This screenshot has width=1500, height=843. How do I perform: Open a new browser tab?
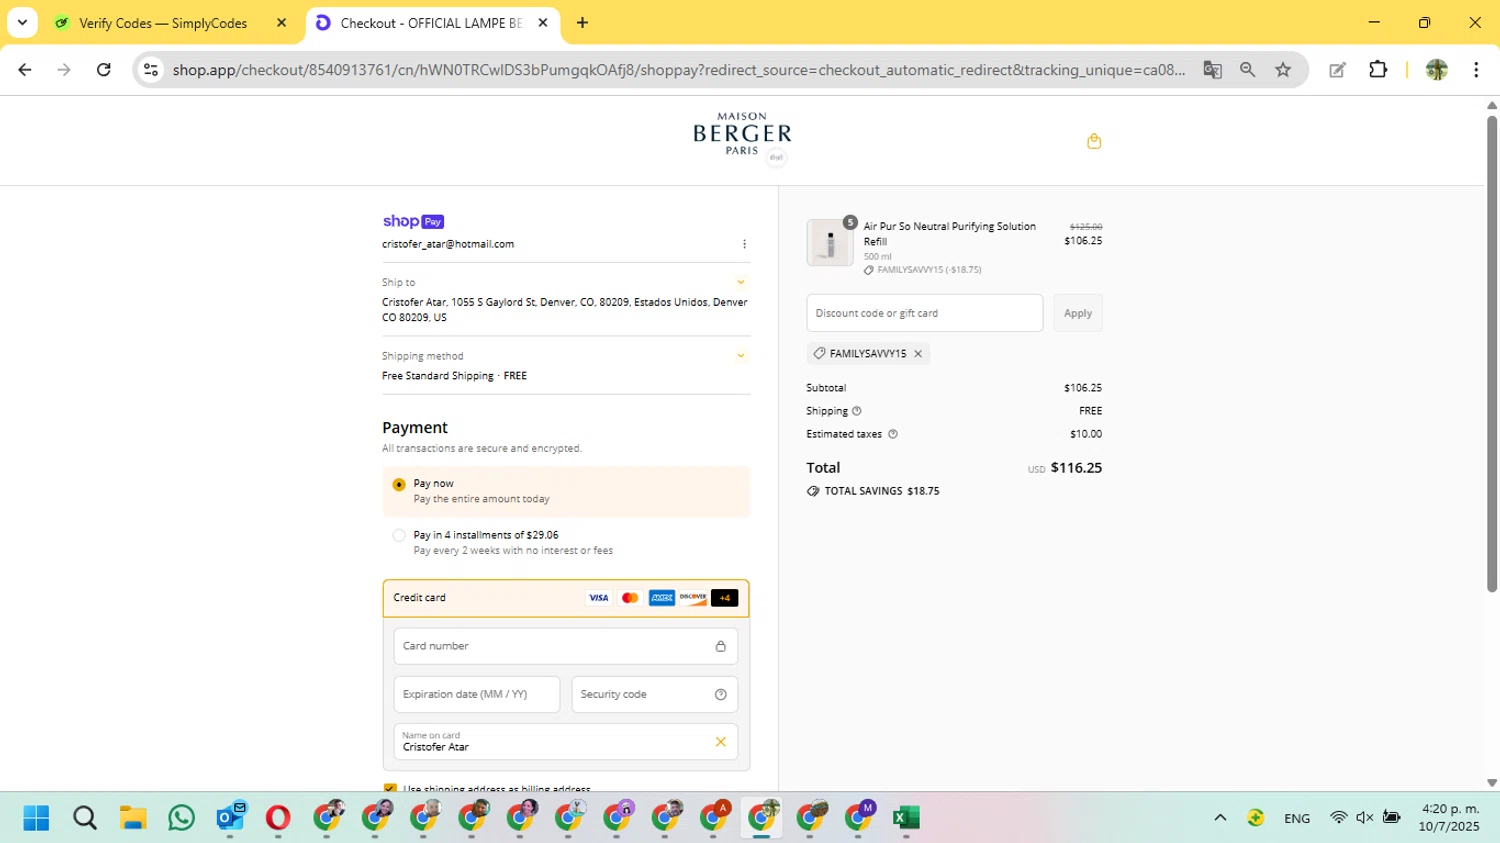pyautogui.click(x=582, y=23)
